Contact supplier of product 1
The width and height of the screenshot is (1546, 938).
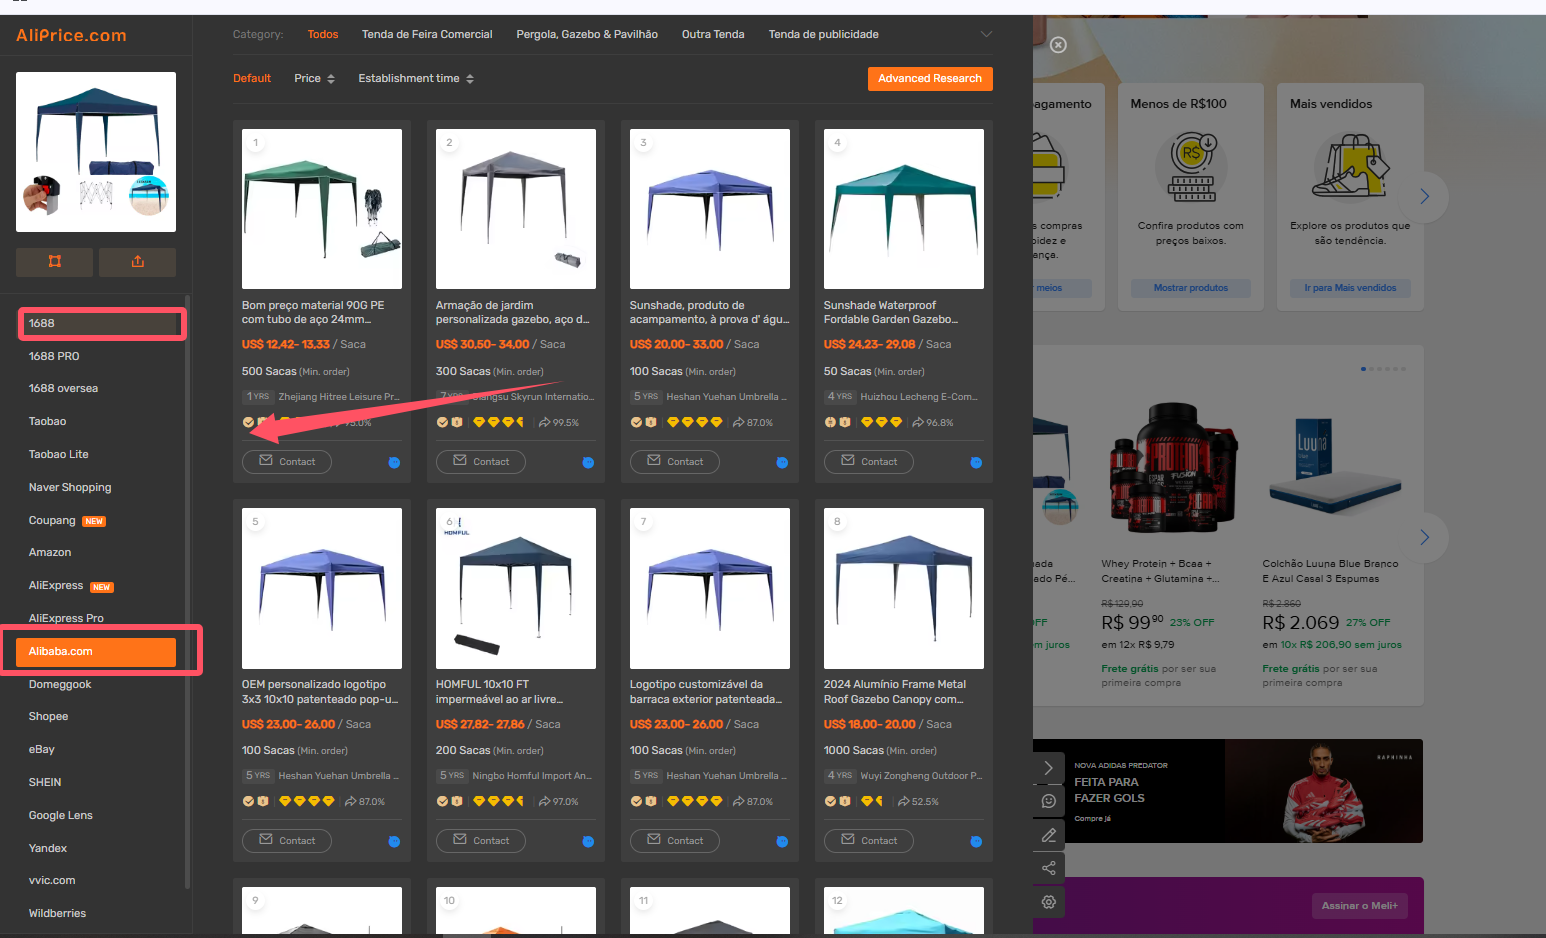pos(287,461)
